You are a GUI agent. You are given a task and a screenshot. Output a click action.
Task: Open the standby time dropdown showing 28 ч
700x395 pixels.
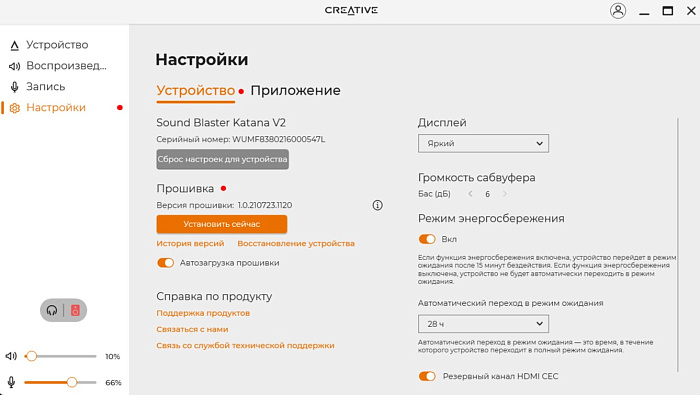(x=483, y=324)
